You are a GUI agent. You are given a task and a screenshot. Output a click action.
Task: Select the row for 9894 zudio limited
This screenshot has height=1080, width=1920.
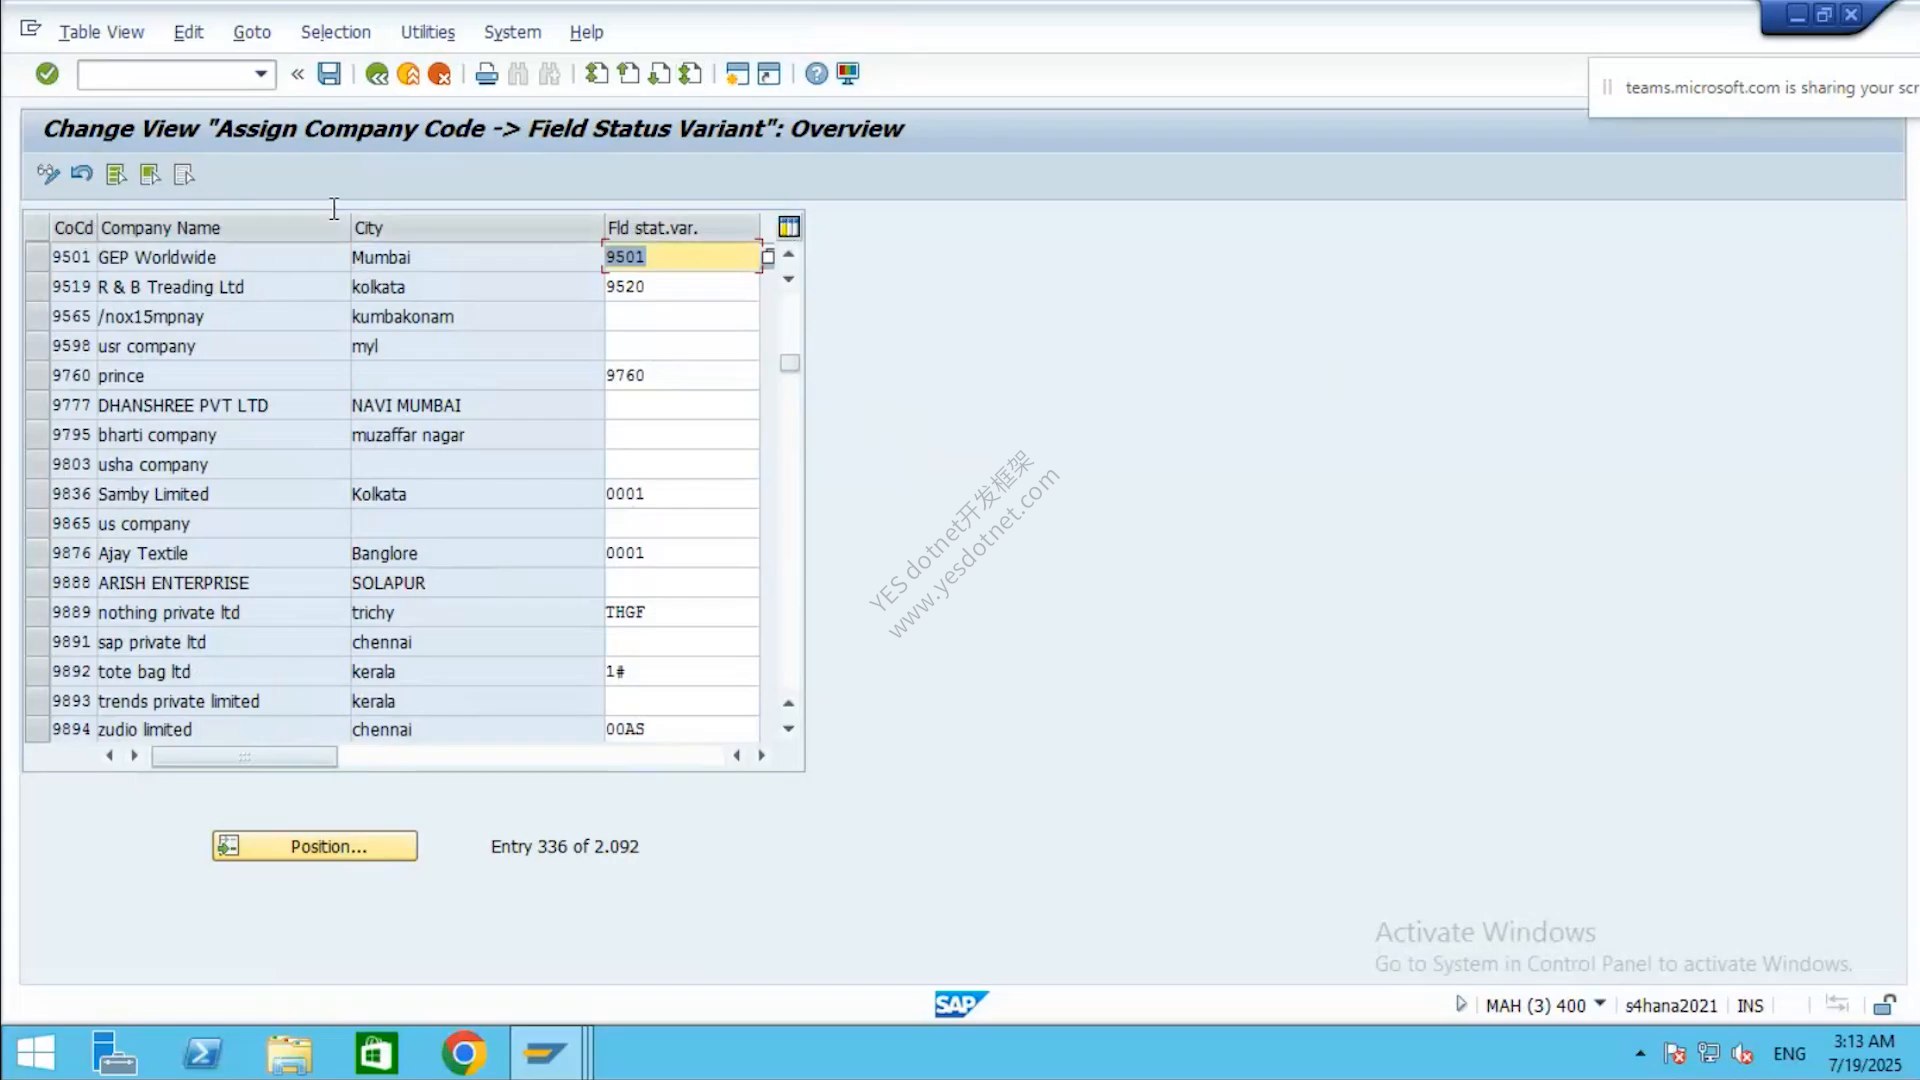tap(37, 730)
